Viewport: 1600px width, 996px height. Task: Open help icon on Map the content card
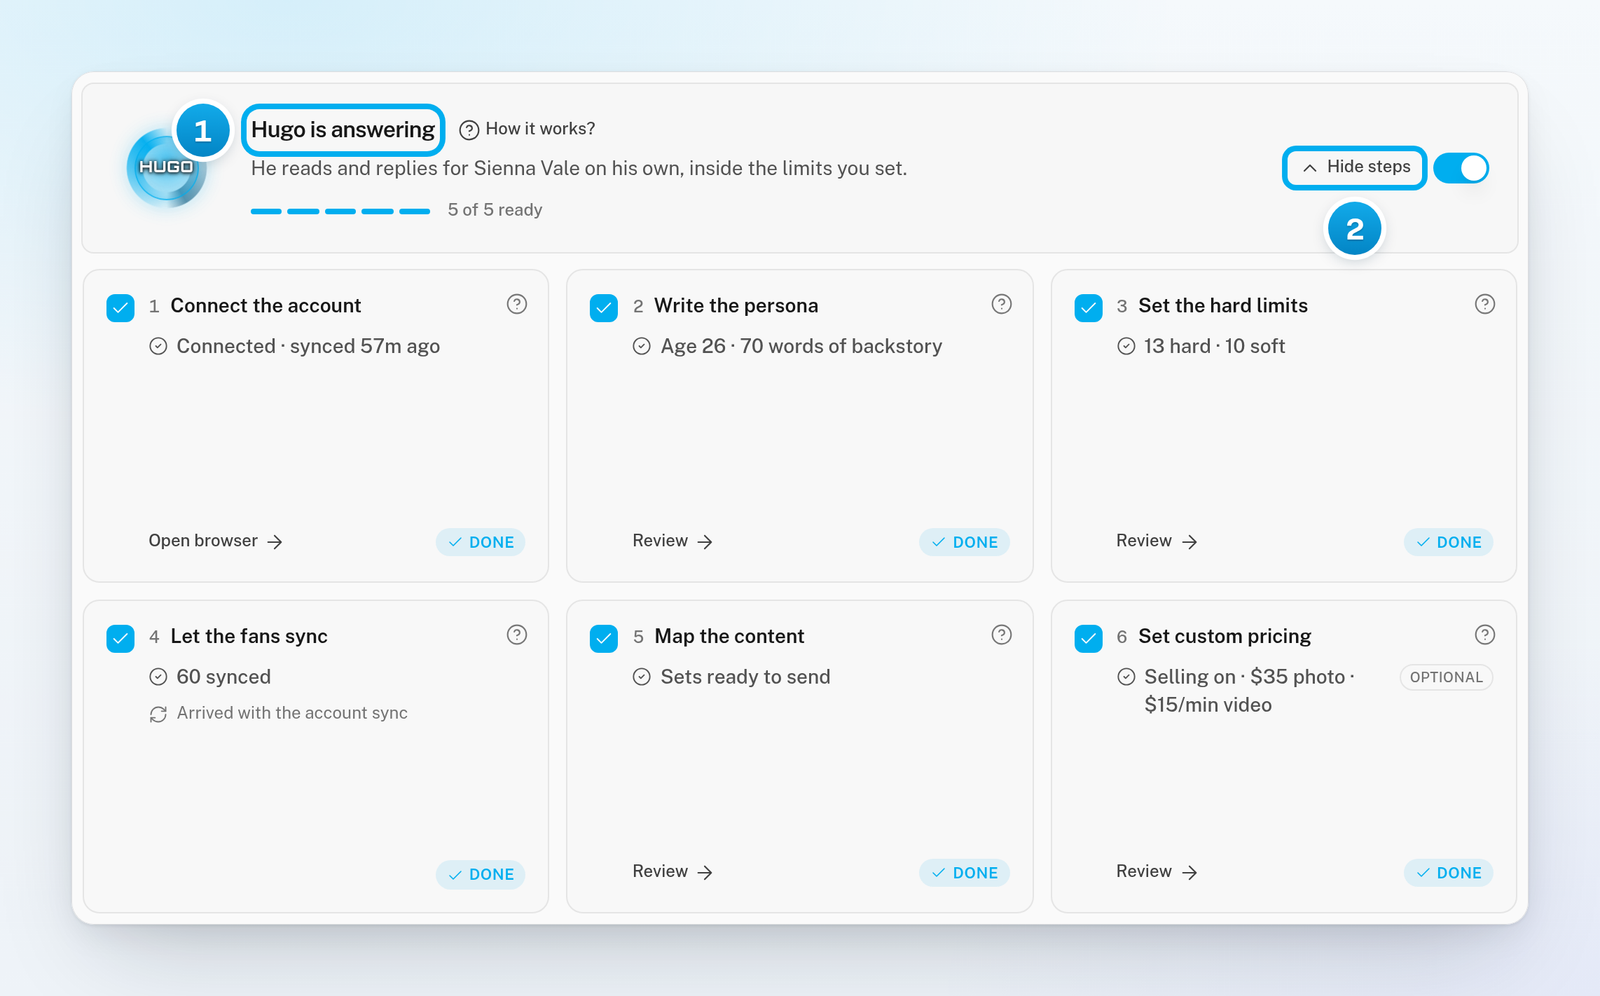(x=1001, y=635)
